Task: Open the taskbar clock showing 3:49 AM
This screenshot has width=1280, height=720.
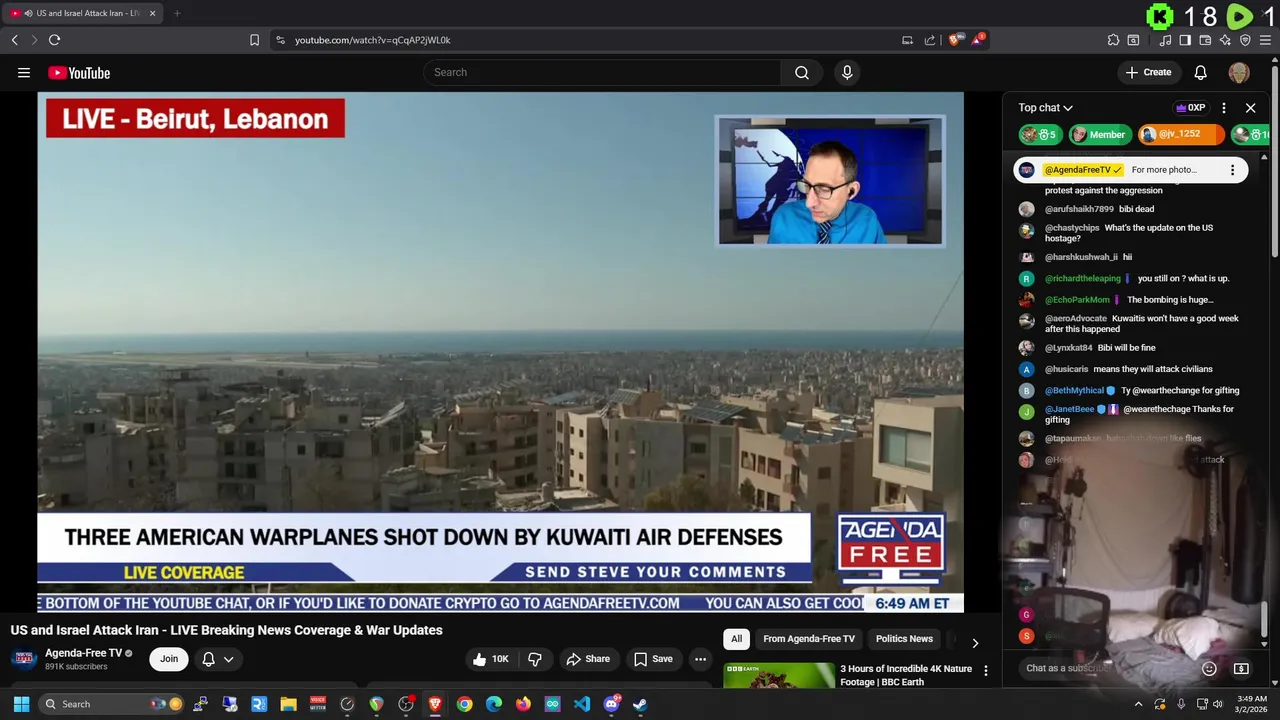Action: tap(1252, 704)
